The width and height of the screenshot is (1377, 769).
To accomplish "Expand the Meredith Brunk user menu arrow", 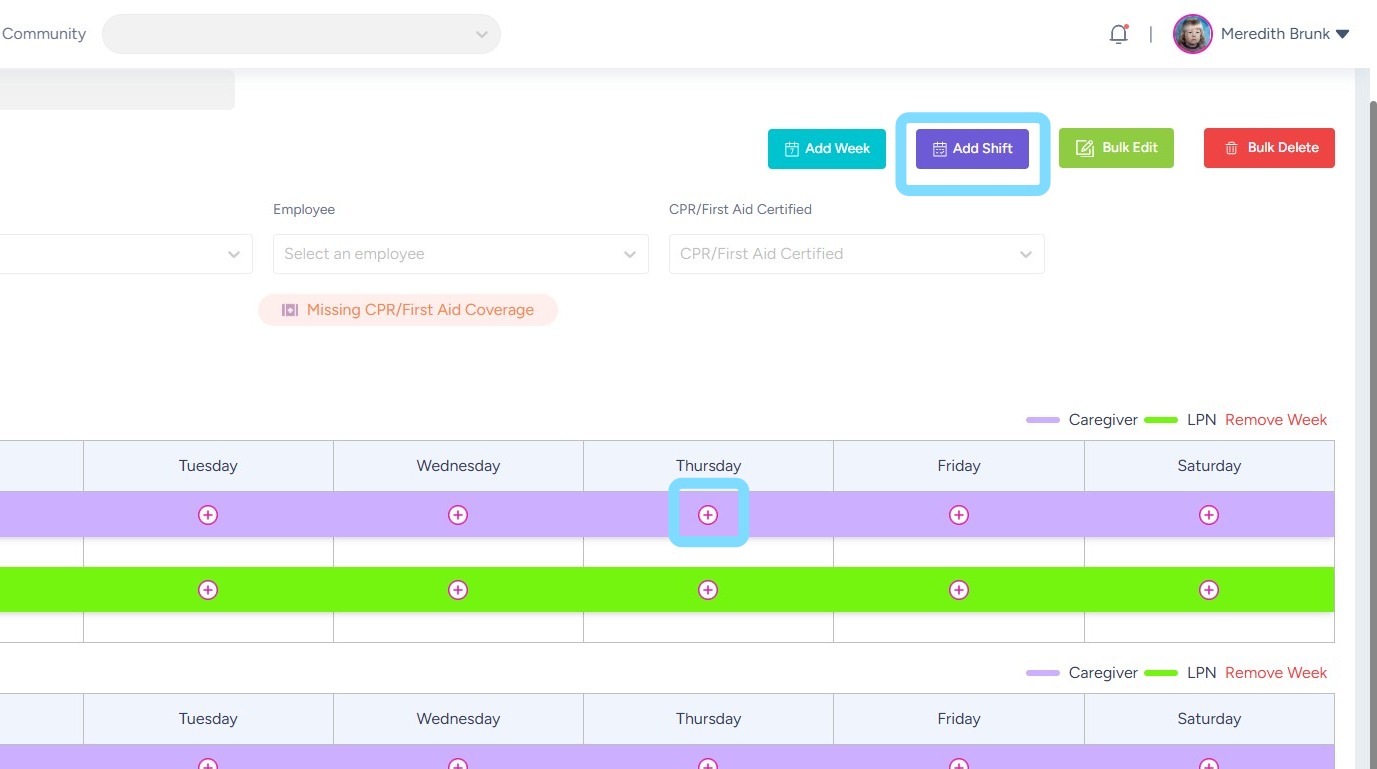I will tap(1343, 34).
